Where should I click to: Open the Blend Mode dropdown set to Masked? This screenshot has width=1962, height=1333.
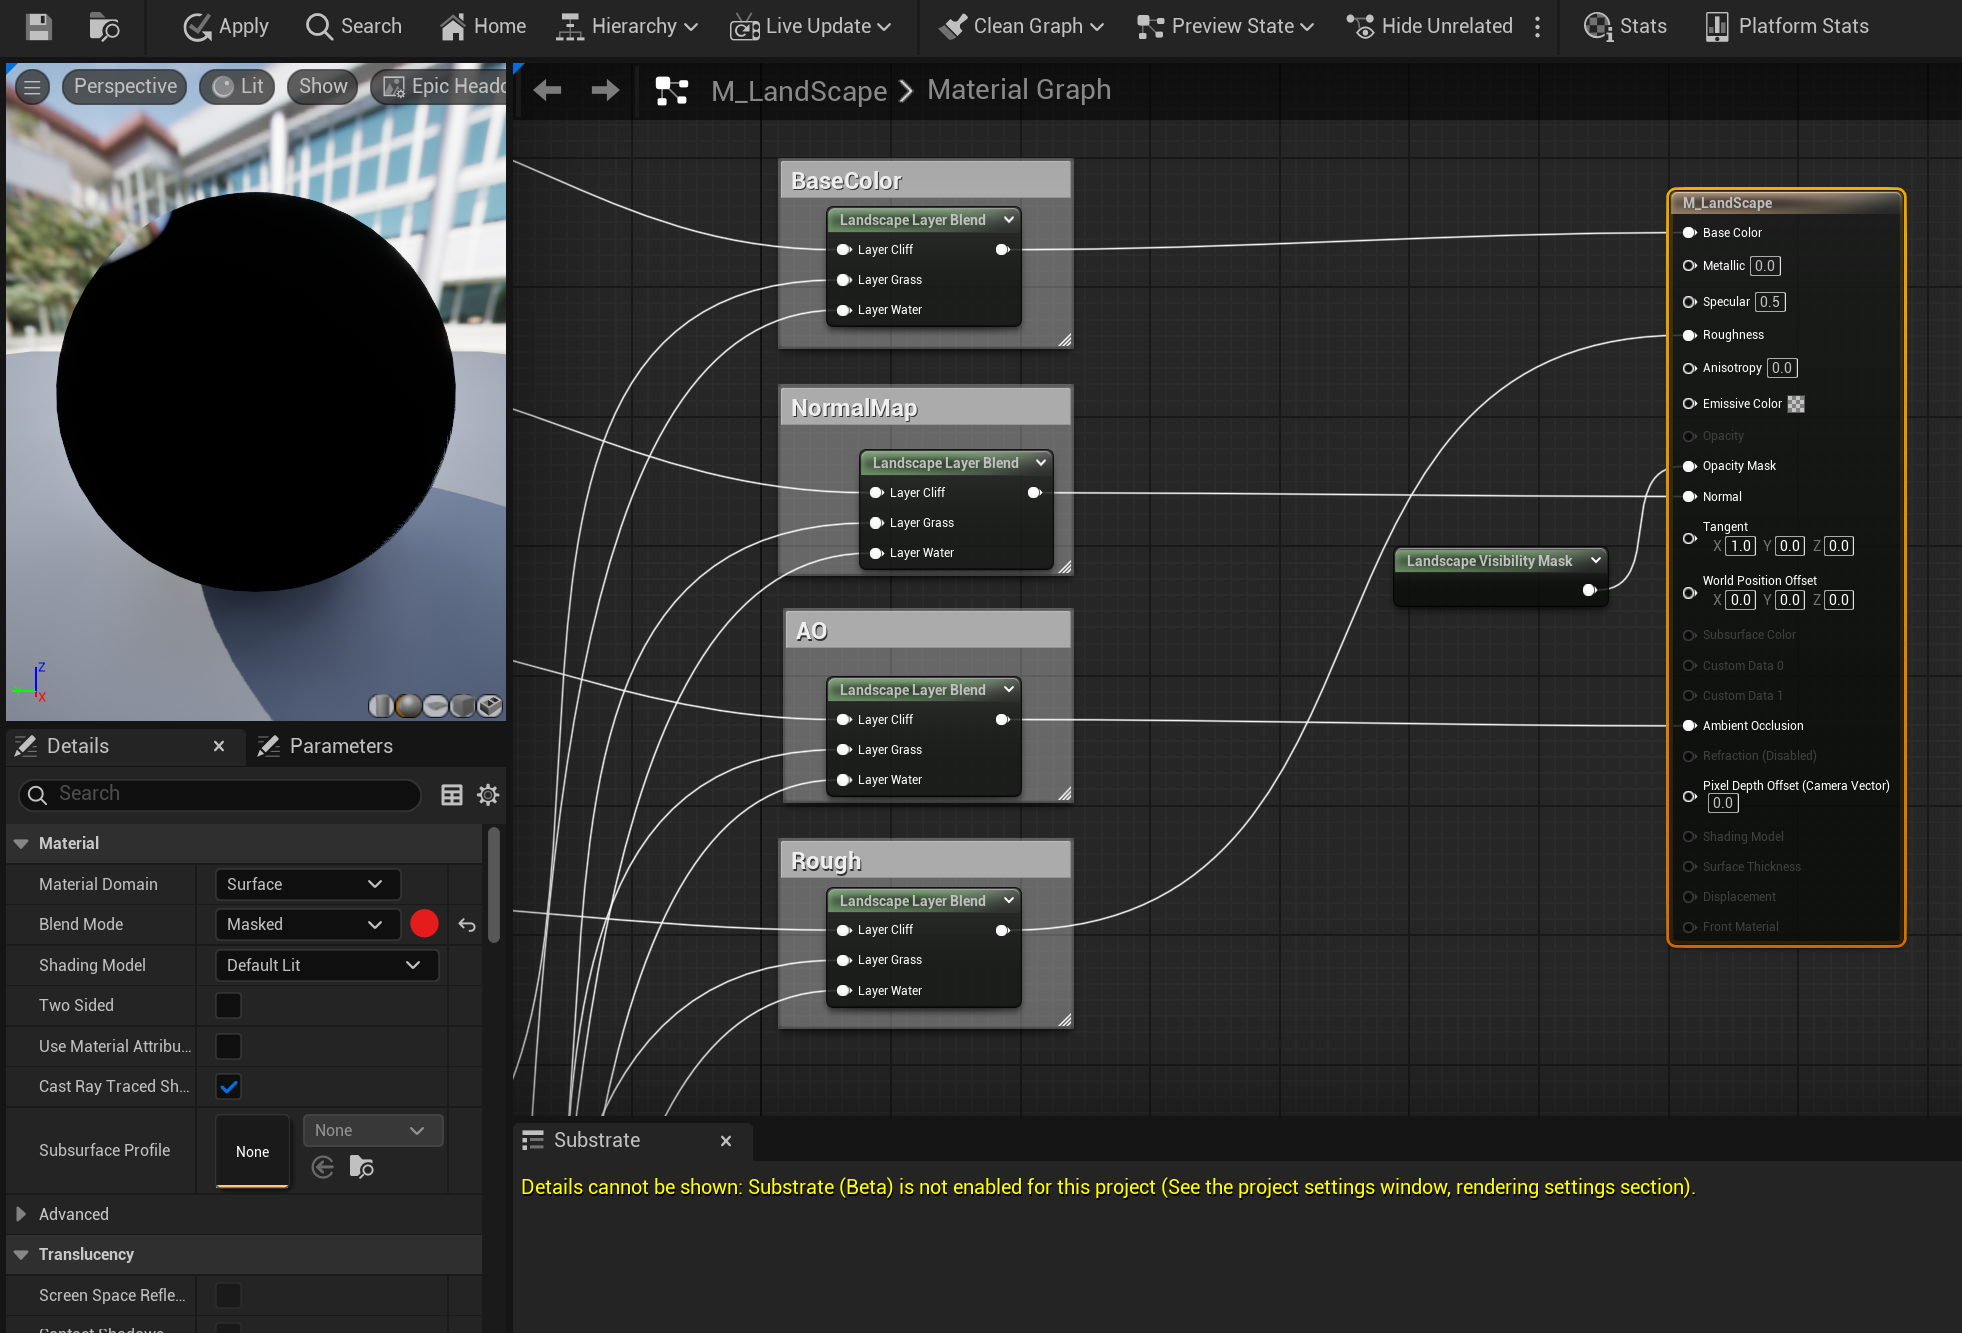tap(306, 925)
